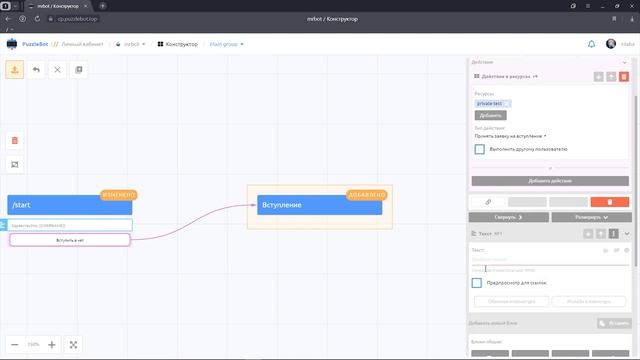Viewport: 640px width, 360px height.
Task: Click the browser address bar
Action: tap(78, 19)
